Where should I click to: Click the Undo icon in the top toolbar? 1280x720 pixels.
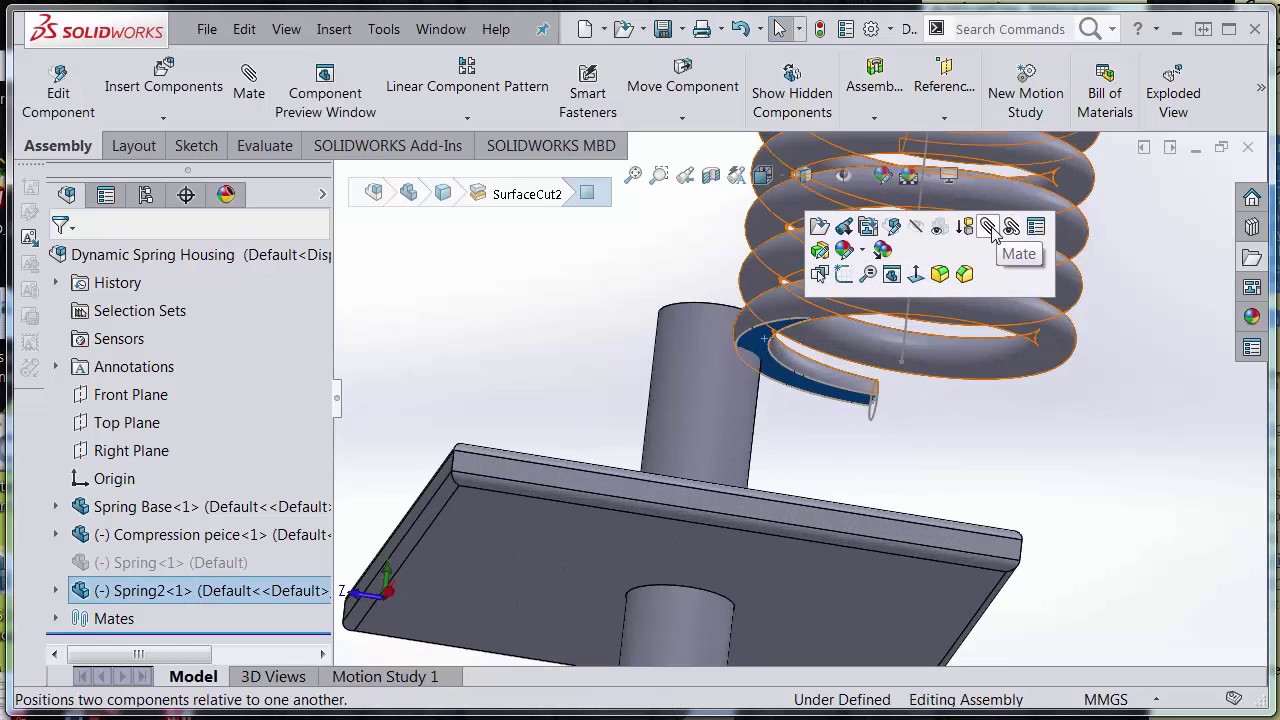(x=740, y=29)
